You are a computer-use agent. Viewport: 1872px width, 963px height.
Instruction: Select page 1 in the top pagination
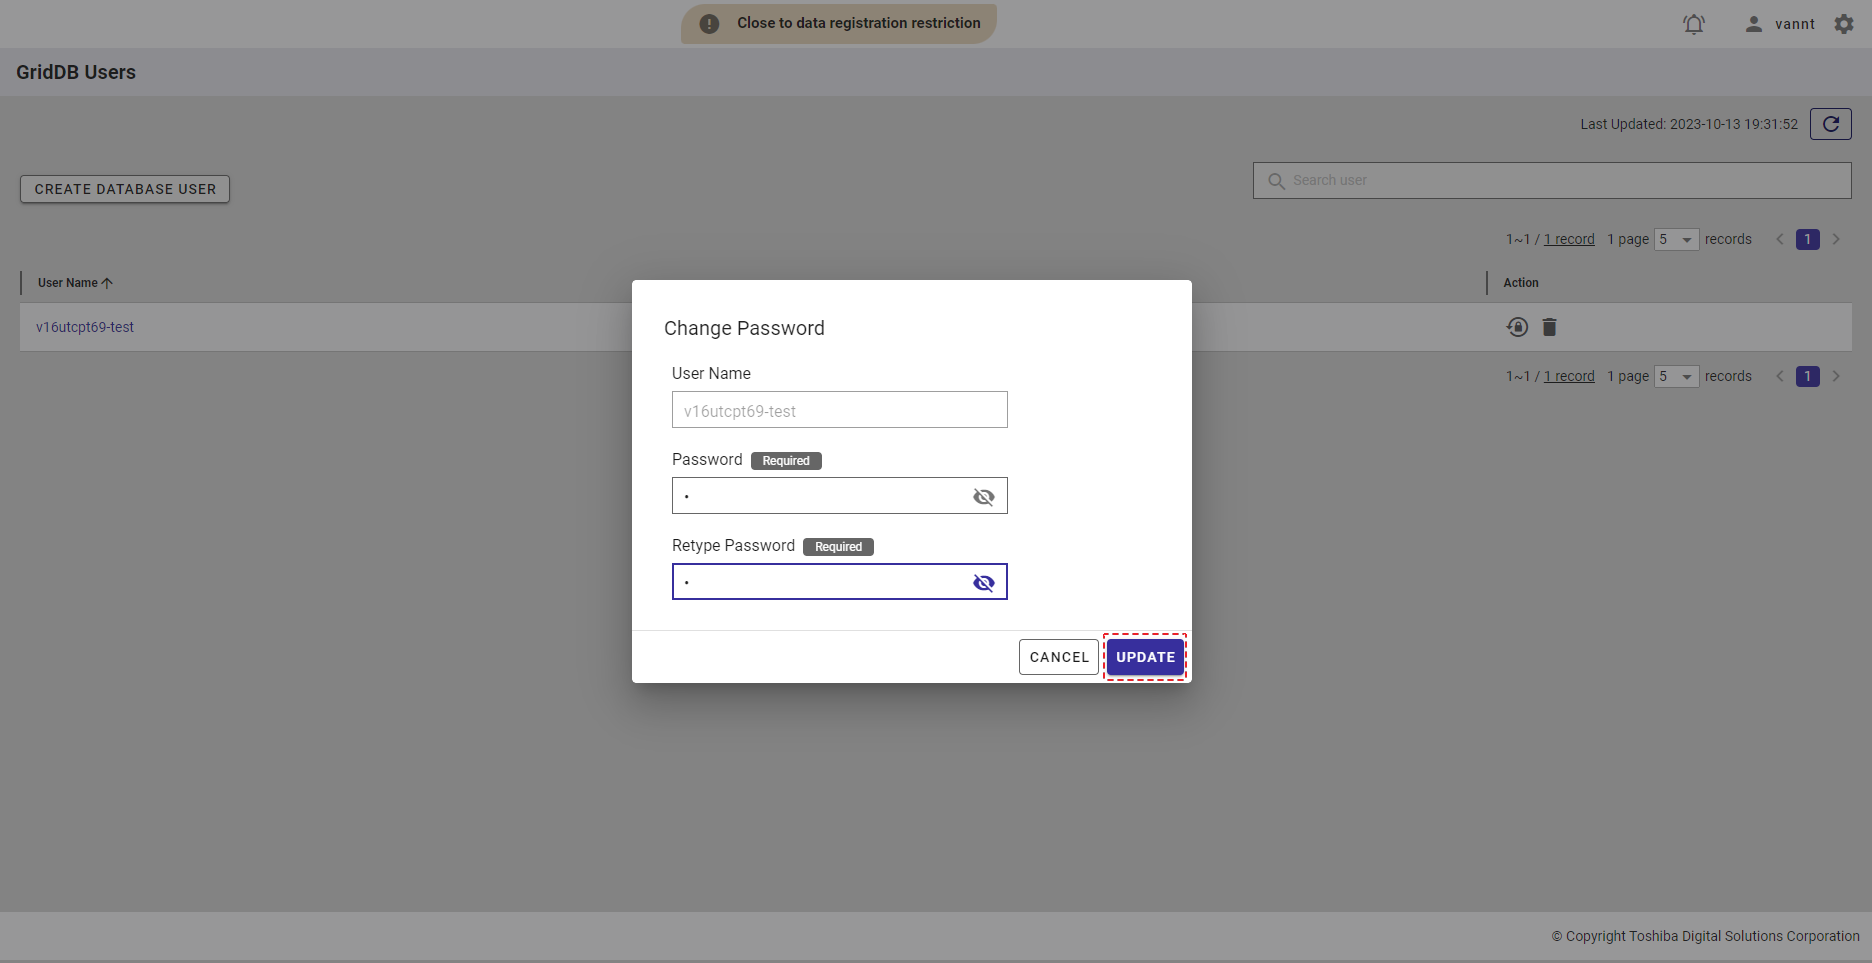(1807, 240)
